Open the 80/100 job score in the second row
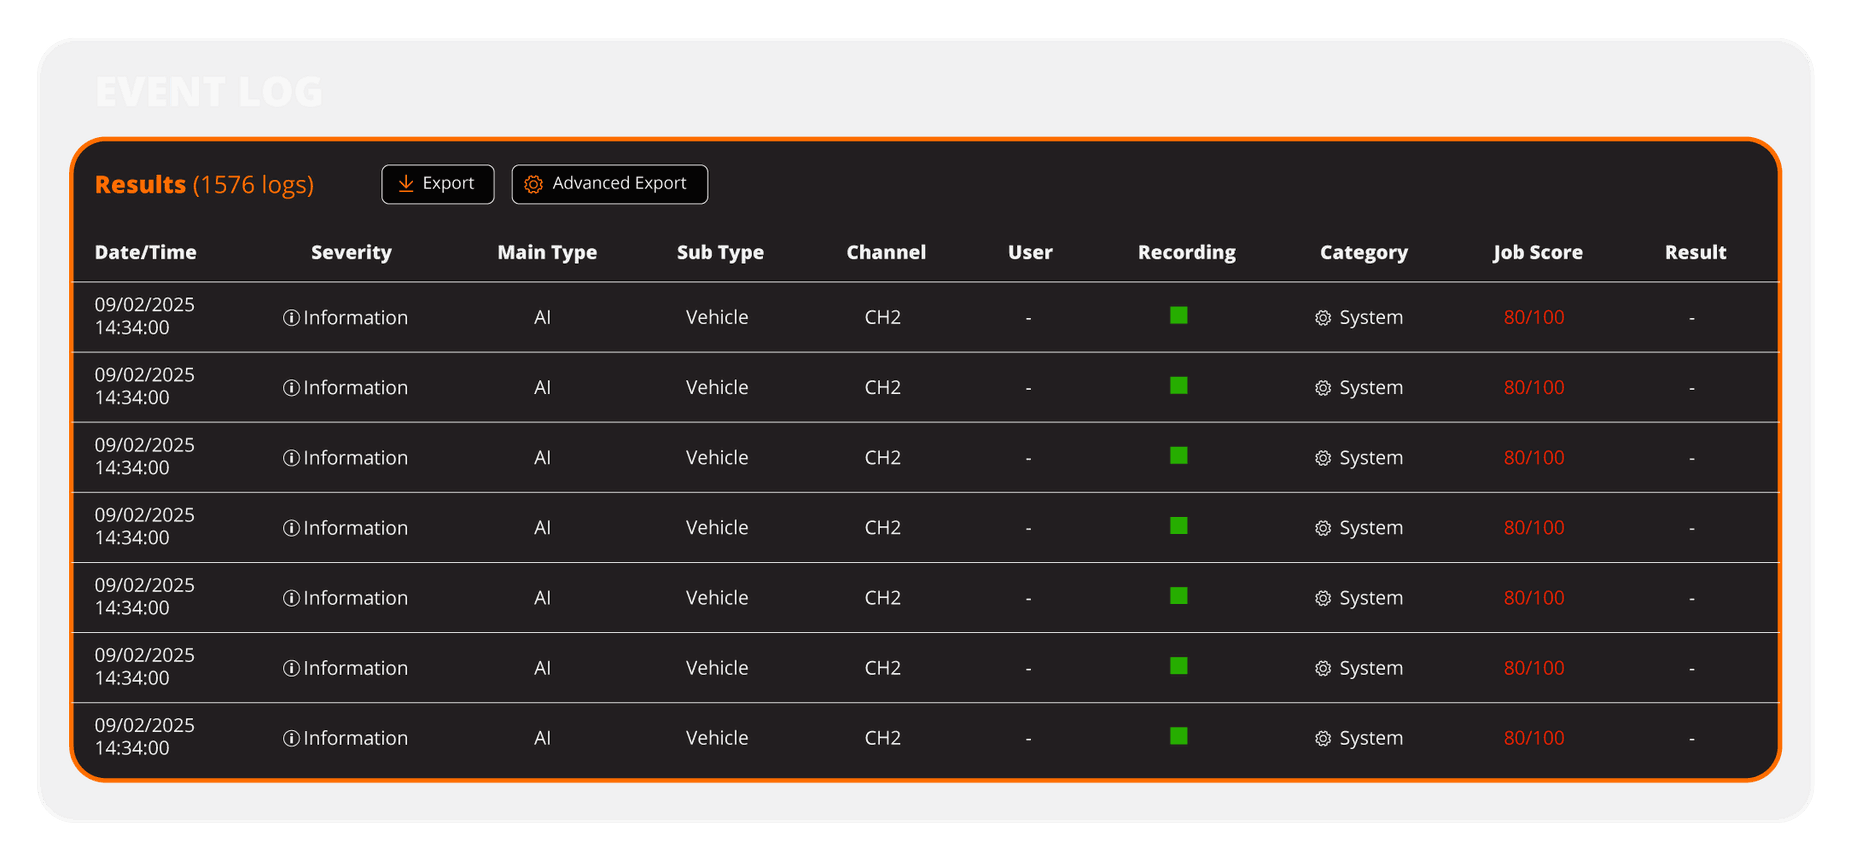Image resolution: width=1867 pixels, height=852 pixels. click(x=1534, y=388)
